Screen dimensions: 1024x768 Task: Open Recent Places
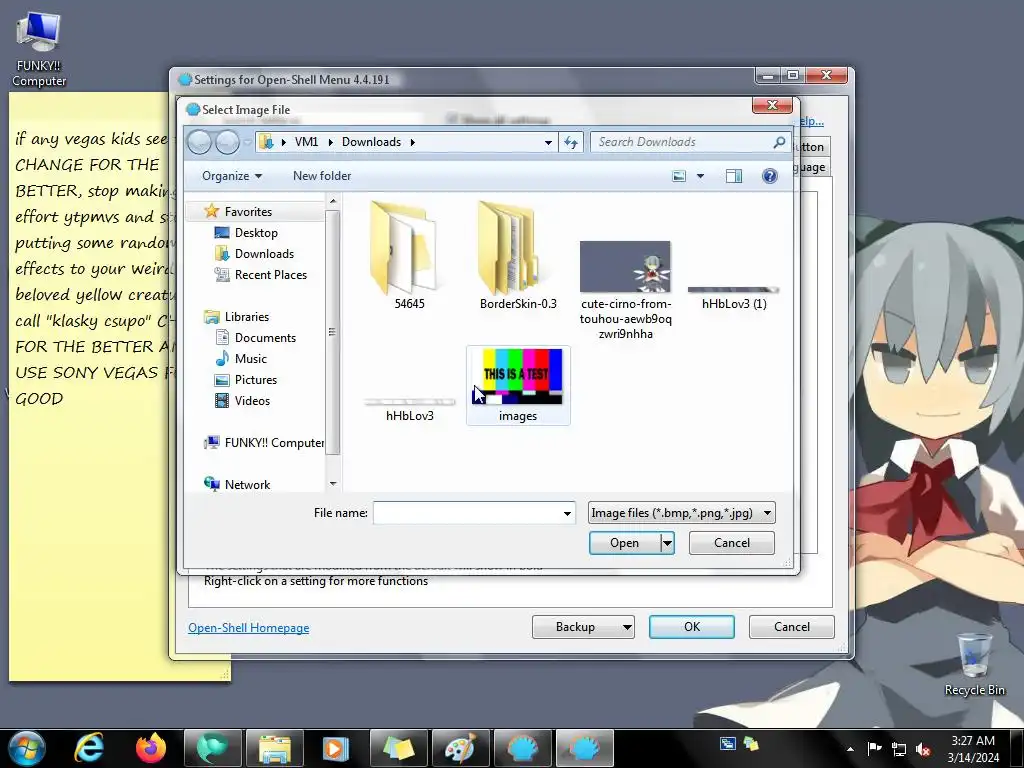pos(270,275)
